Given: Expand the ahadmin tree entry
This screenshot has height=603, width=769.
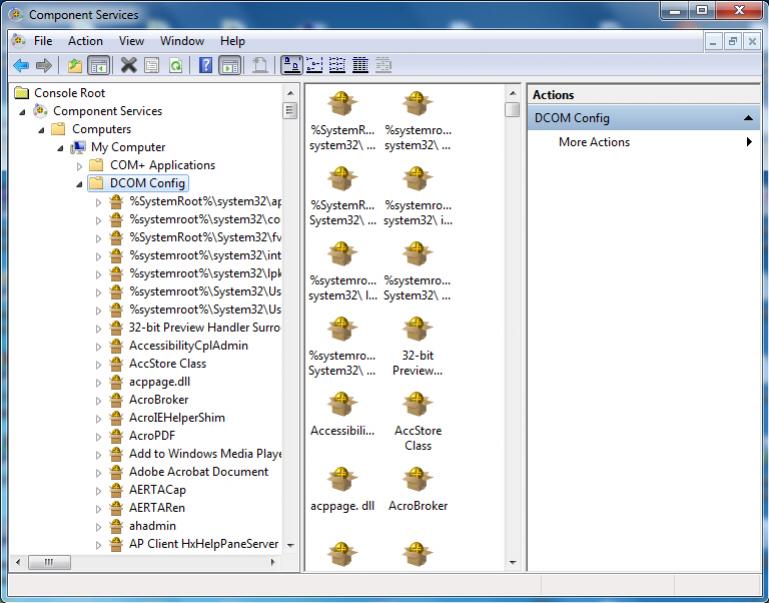Looking at the screenshot, I should pyautogui.click(x=99, y=527).
